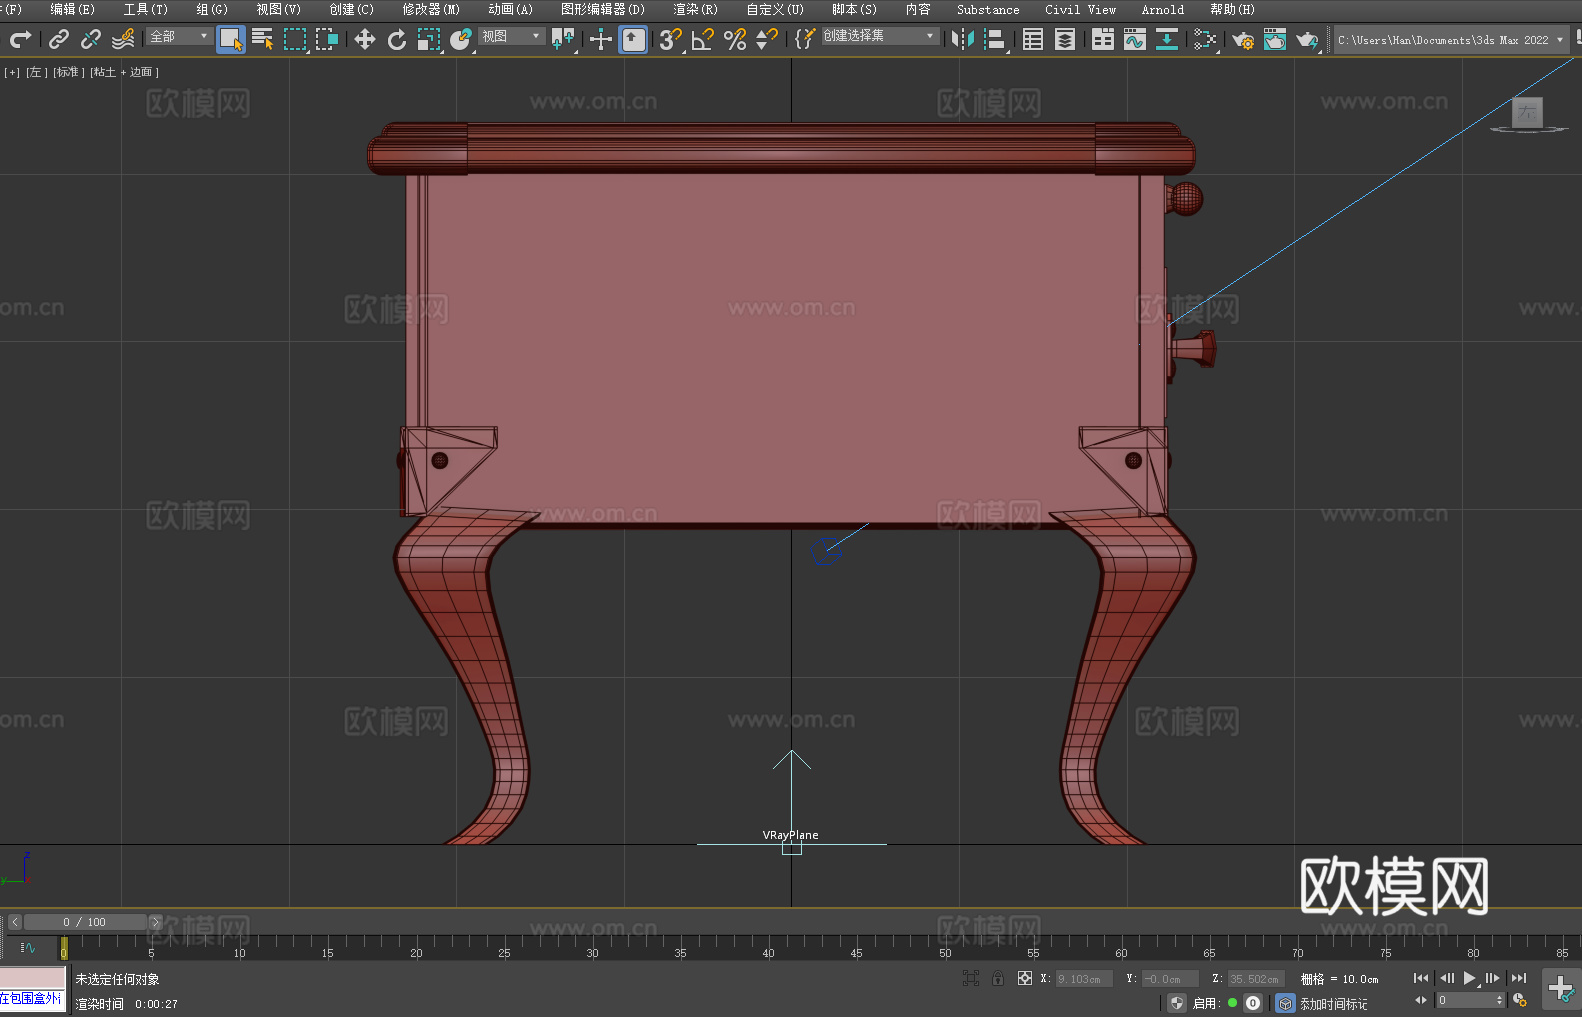Image resolution: width=1582 pixels, height=1017 pixels.
Task: Select the Move tool
Action: 365,39
